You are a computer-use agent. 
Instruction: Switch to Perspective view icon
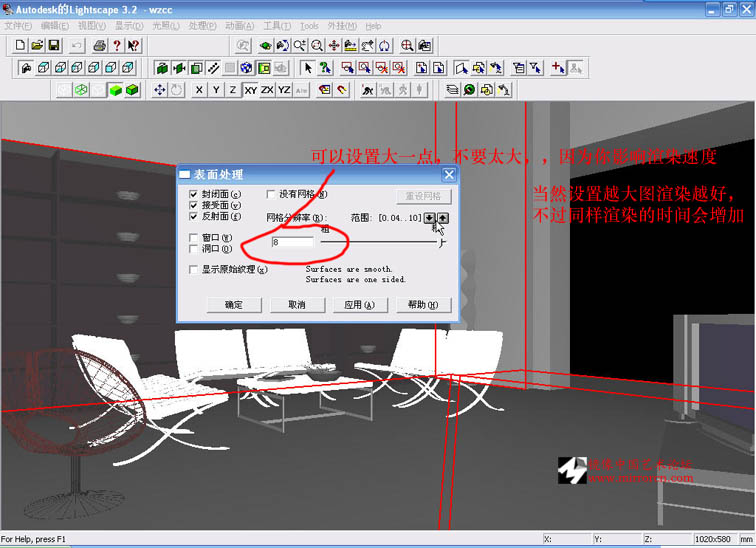26,67
